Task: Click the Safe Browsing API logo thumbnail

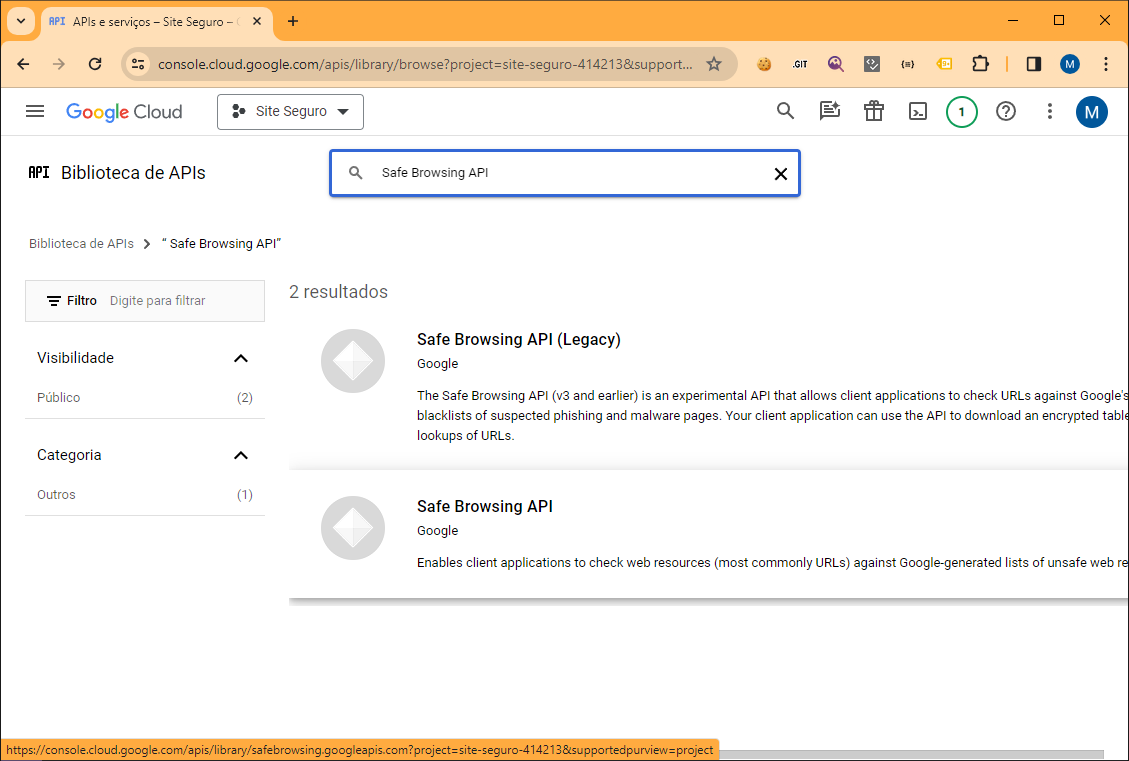Action: click(x=353, y=528)
